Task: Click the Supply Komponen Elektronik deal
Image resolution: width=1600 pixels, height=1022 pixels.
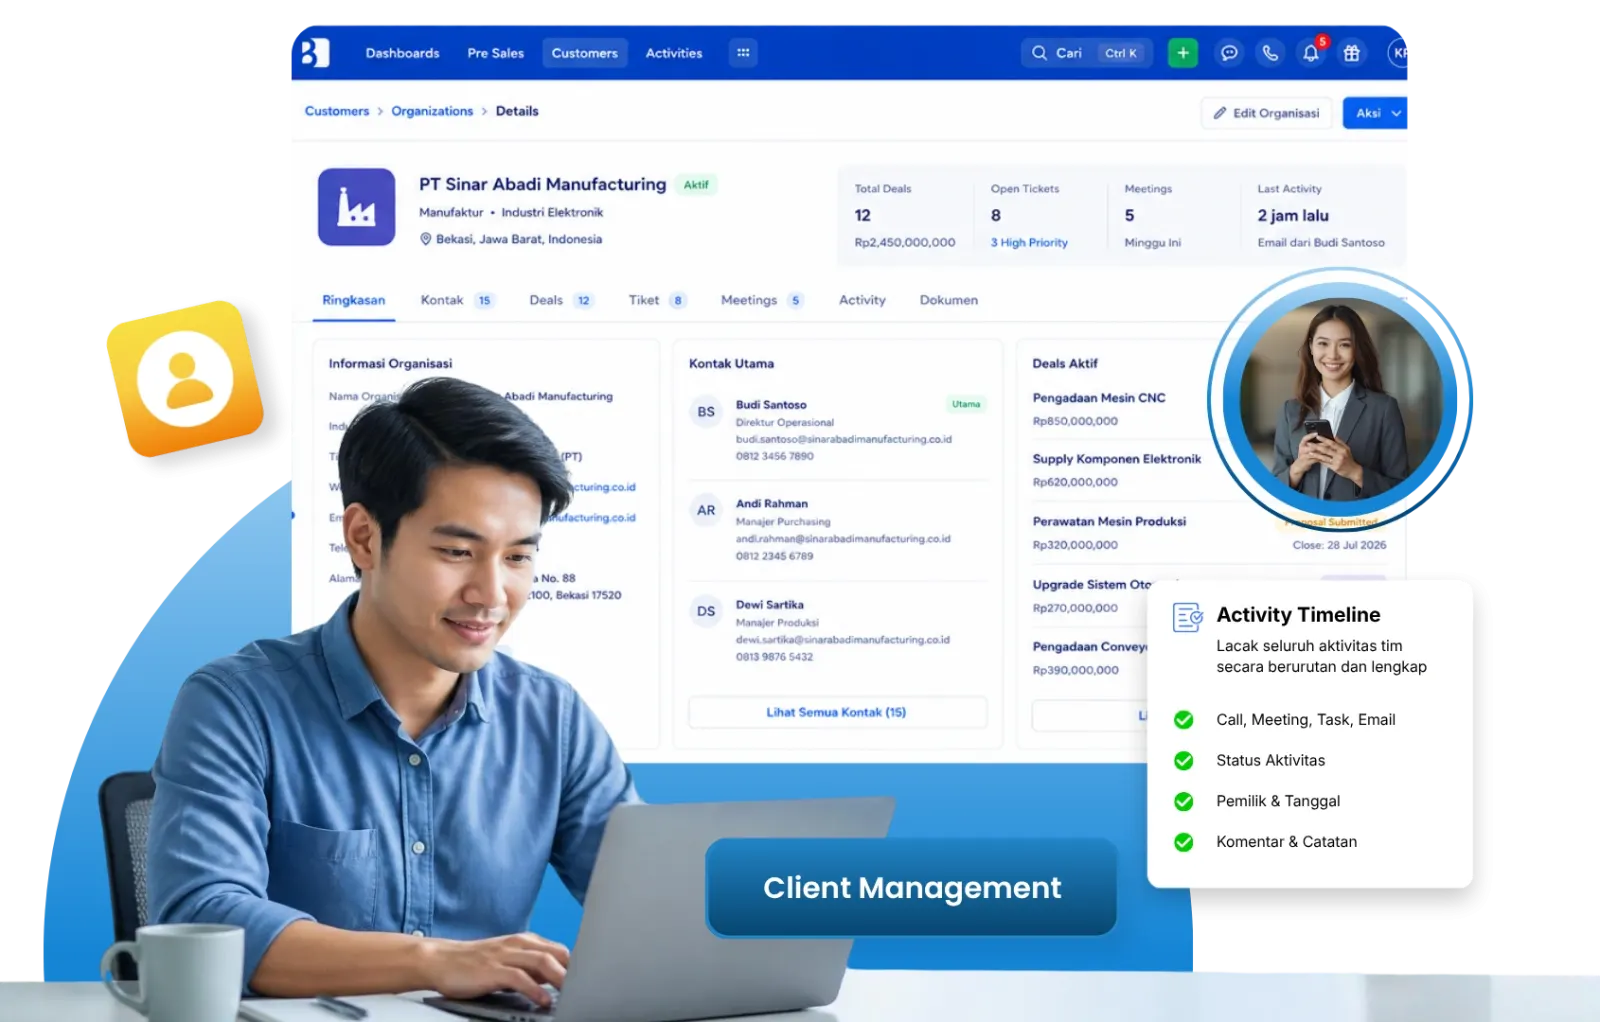Action: click(1117, 459)
